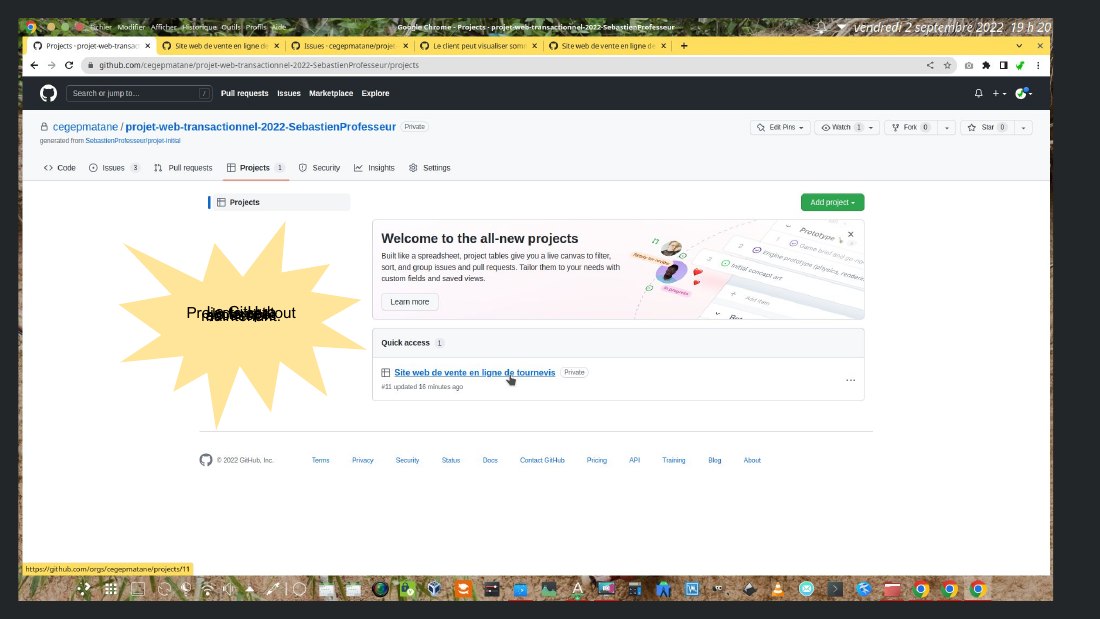Launch VLC from the taskbar cone icon
The height and width of the screenshot is (619, 1100).
point(778,590)
